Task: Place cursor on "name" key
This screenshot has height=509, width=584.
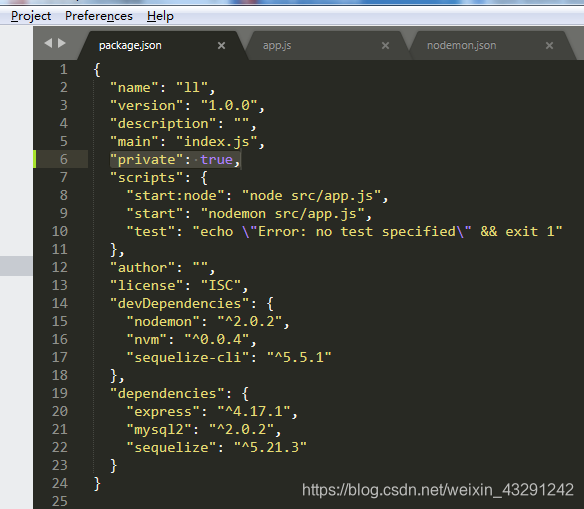Action: 134,88
